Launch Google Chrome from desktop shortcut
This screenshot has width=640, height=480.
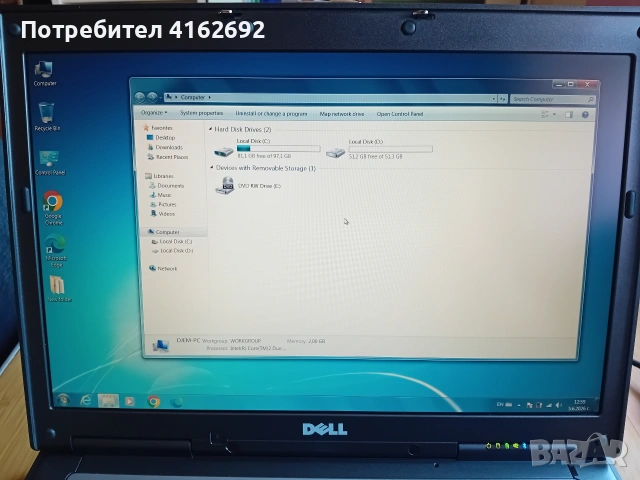[53, 208]
